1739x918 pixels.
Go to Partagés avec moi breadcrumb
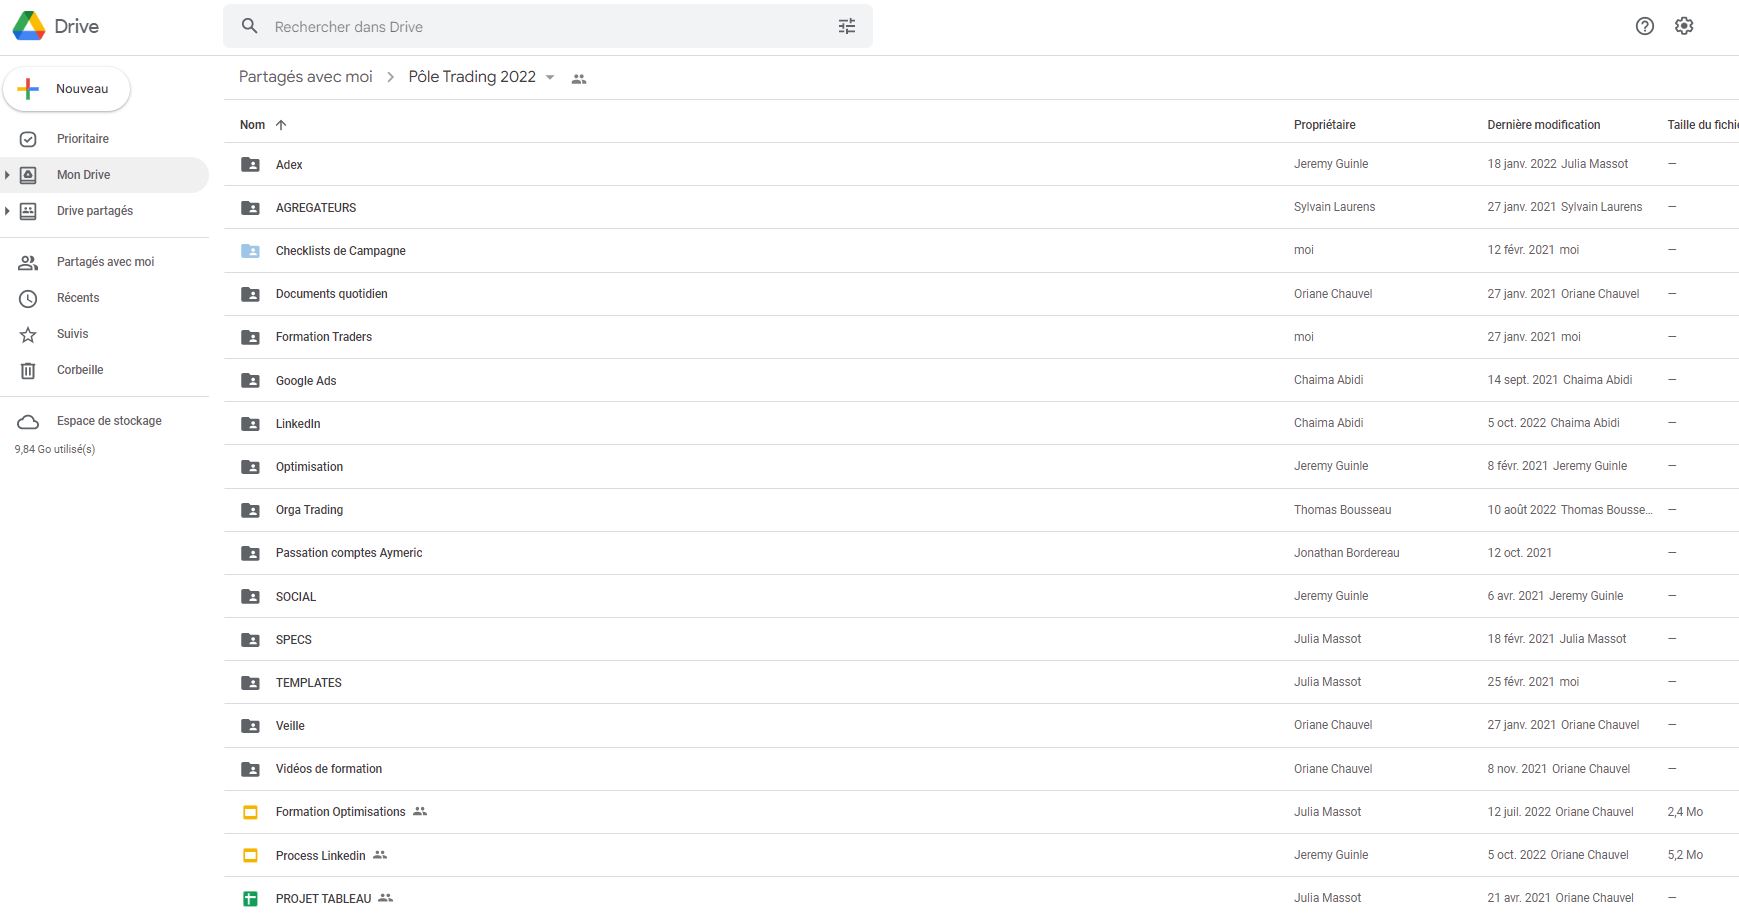coord(305,77)
